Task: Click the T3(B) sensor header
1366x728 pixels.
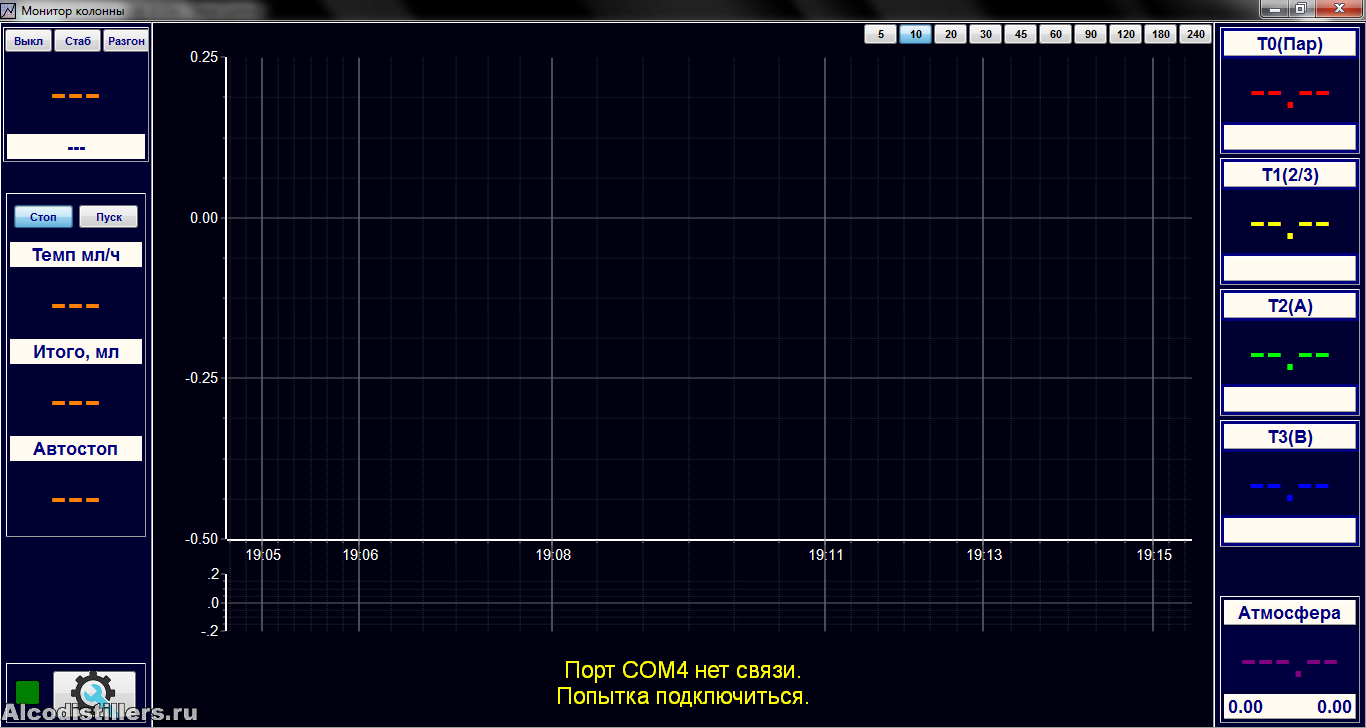Action: pyautogui.click(x=1290, y=437)
